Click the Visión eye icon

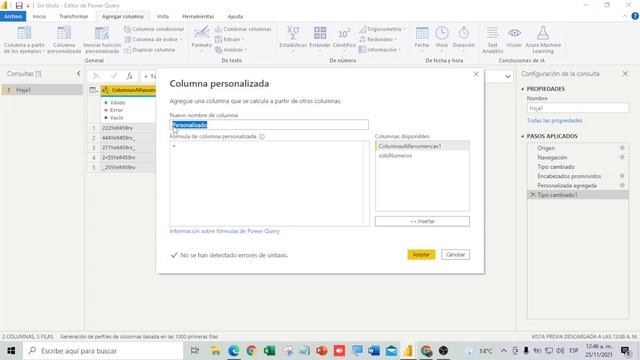[514, 33]
